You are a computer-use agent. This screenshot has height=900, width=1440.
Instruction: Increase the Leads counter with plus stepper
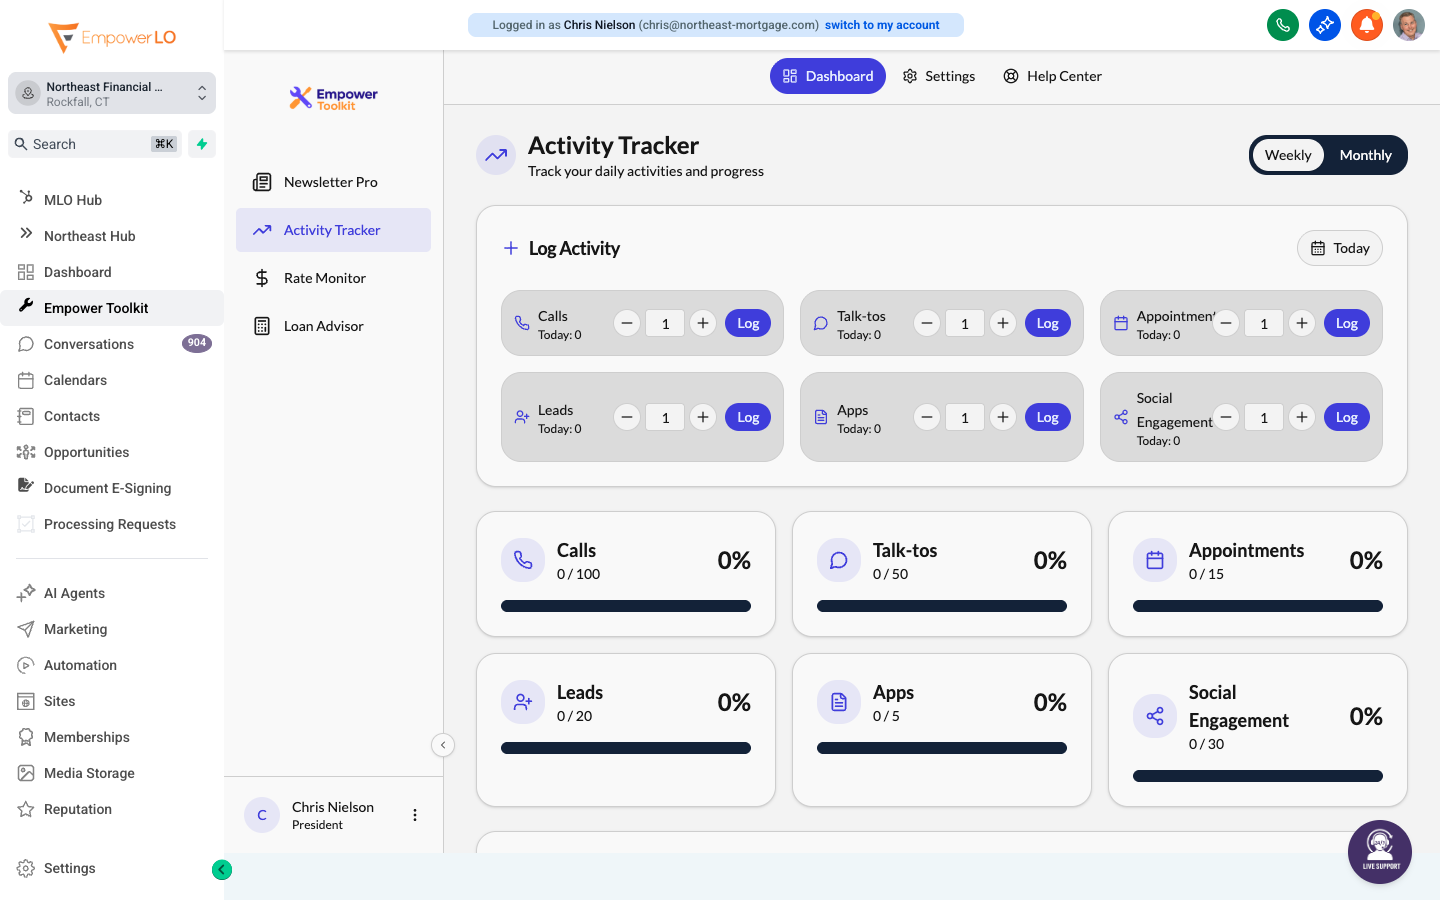click(702, 417)
